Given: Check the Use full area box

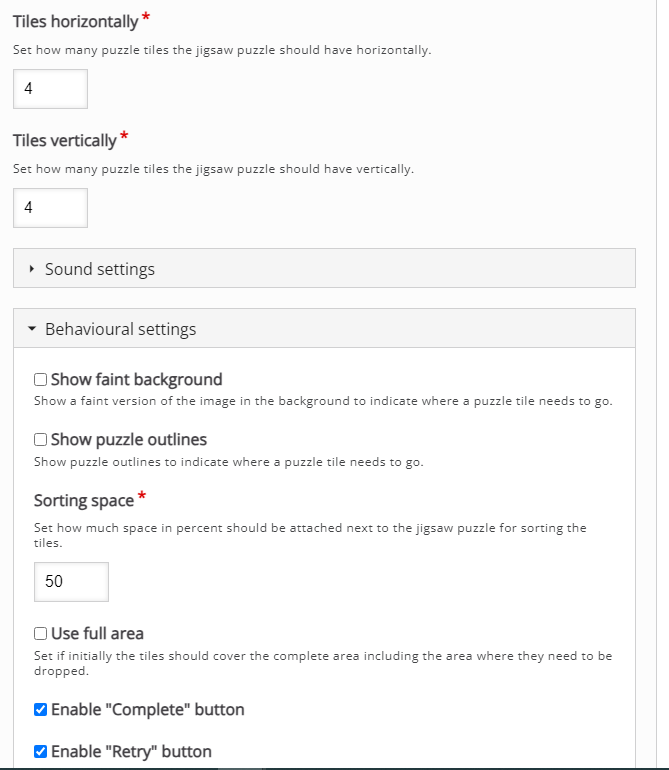Looking at the screenshot, I should pyautogui.click(x=41, y=634).
